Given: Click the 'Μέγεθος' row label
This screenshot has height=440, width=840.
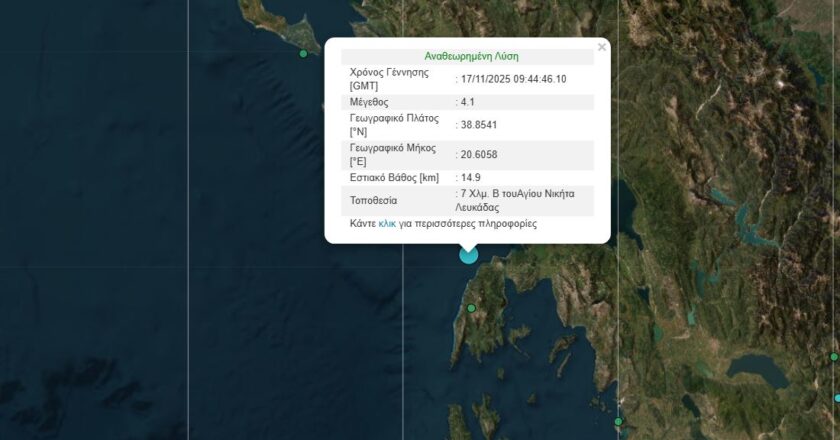Looking at the screenshot, I should pos(369,102).
